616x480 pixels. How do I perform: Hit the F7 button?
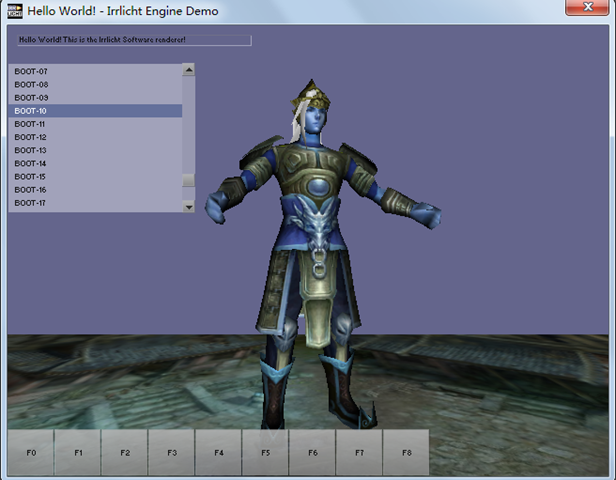tap(359, 453)
